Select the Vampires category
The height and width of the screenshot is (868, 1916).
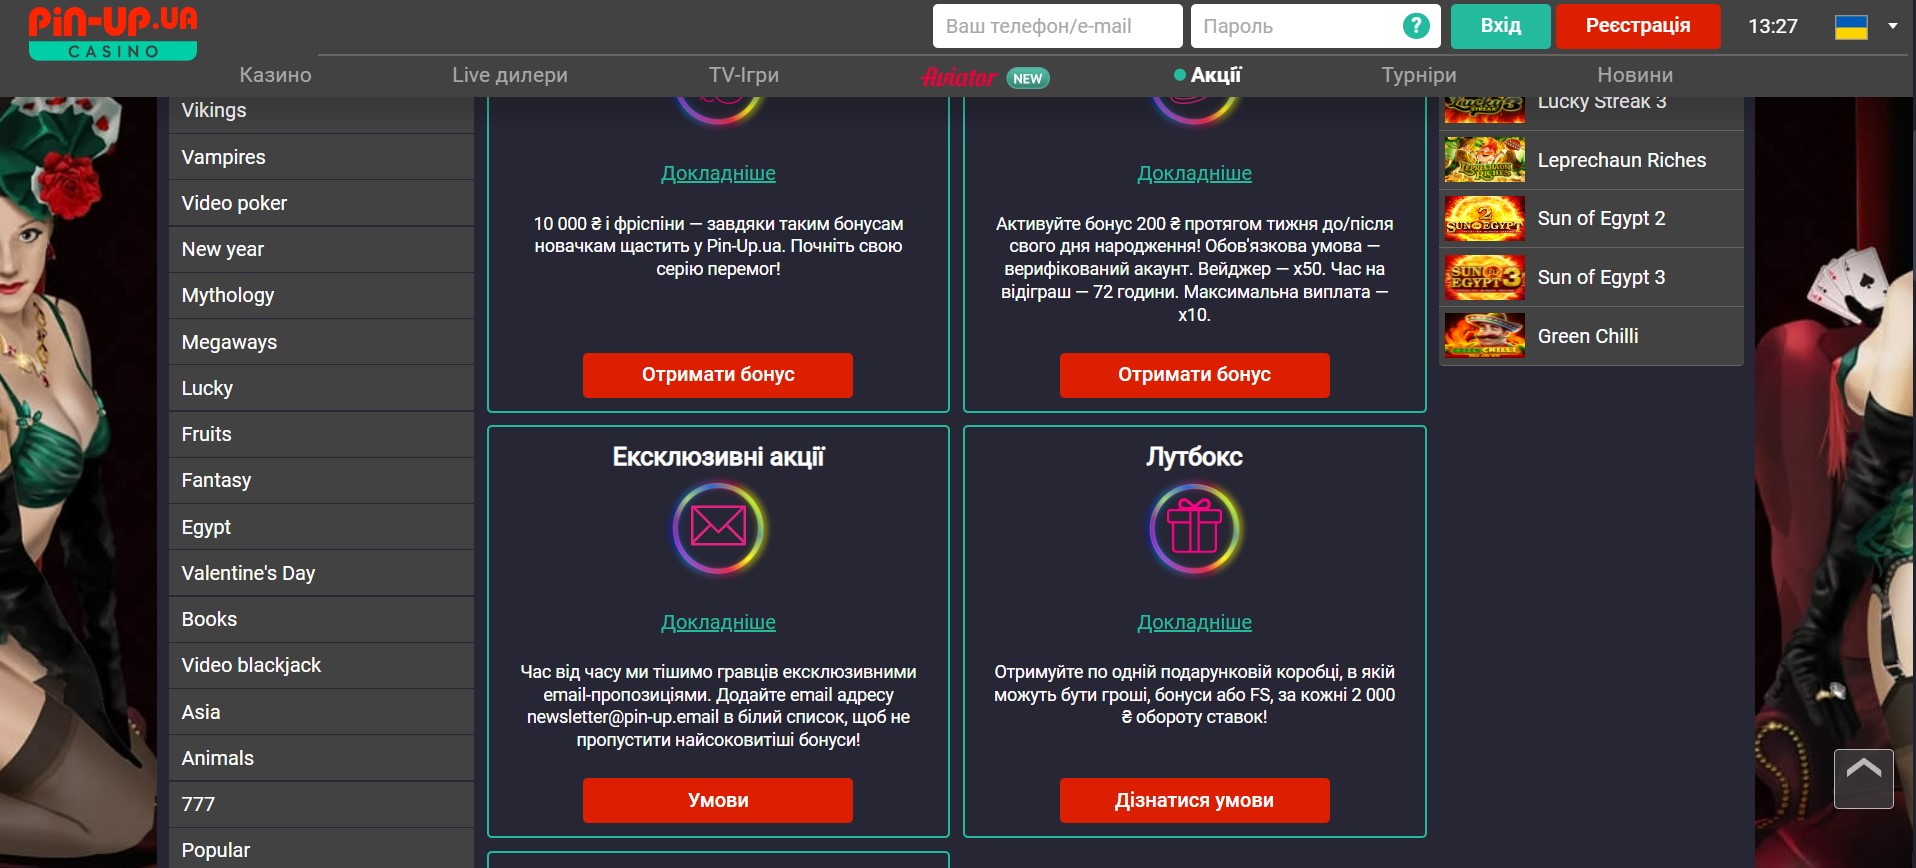pos(321,157)
